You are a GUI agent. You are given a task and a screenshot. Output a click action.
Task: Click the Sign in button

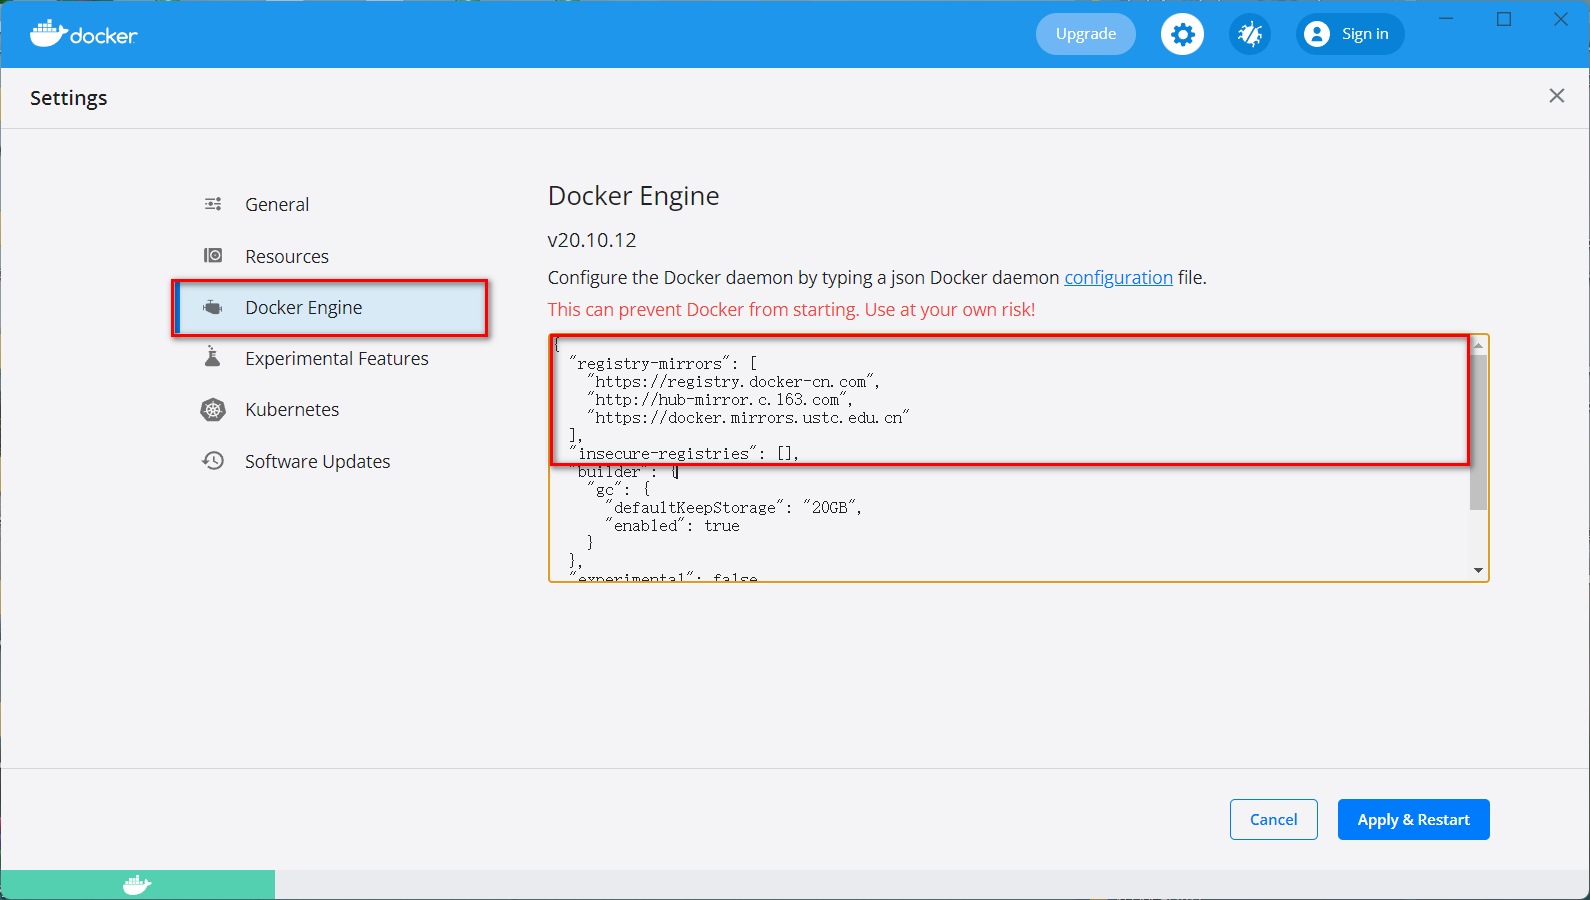coord(1350,34)
